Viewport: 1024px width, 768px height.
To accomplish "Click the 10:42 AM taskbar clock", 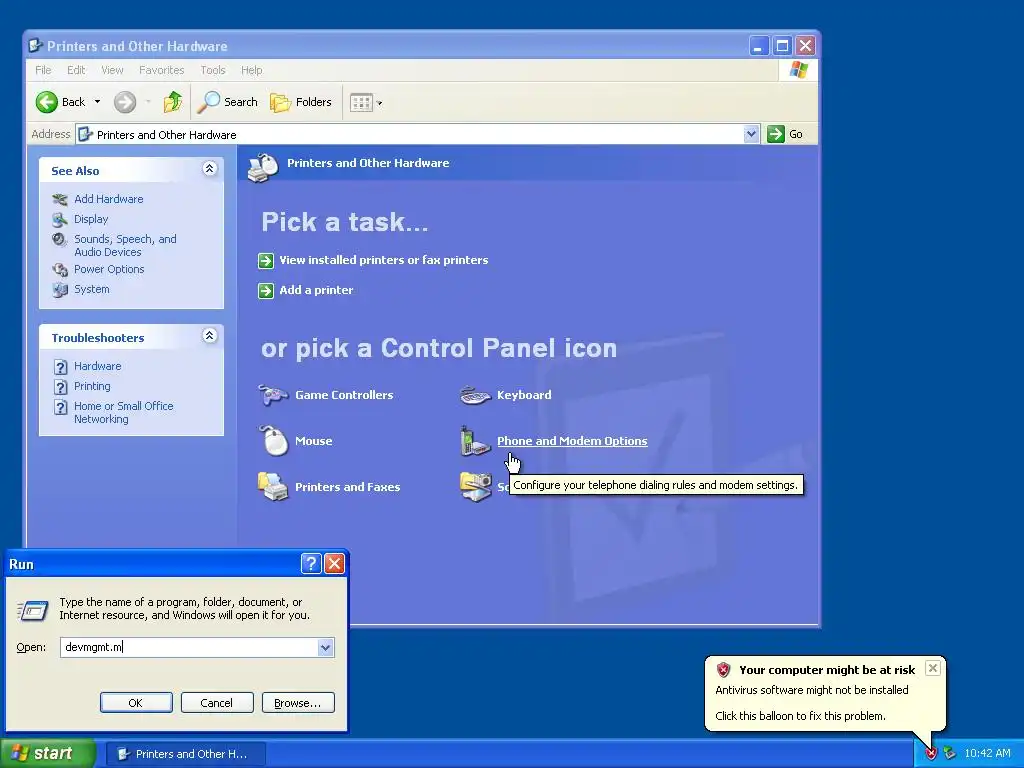I will [987, 754].
